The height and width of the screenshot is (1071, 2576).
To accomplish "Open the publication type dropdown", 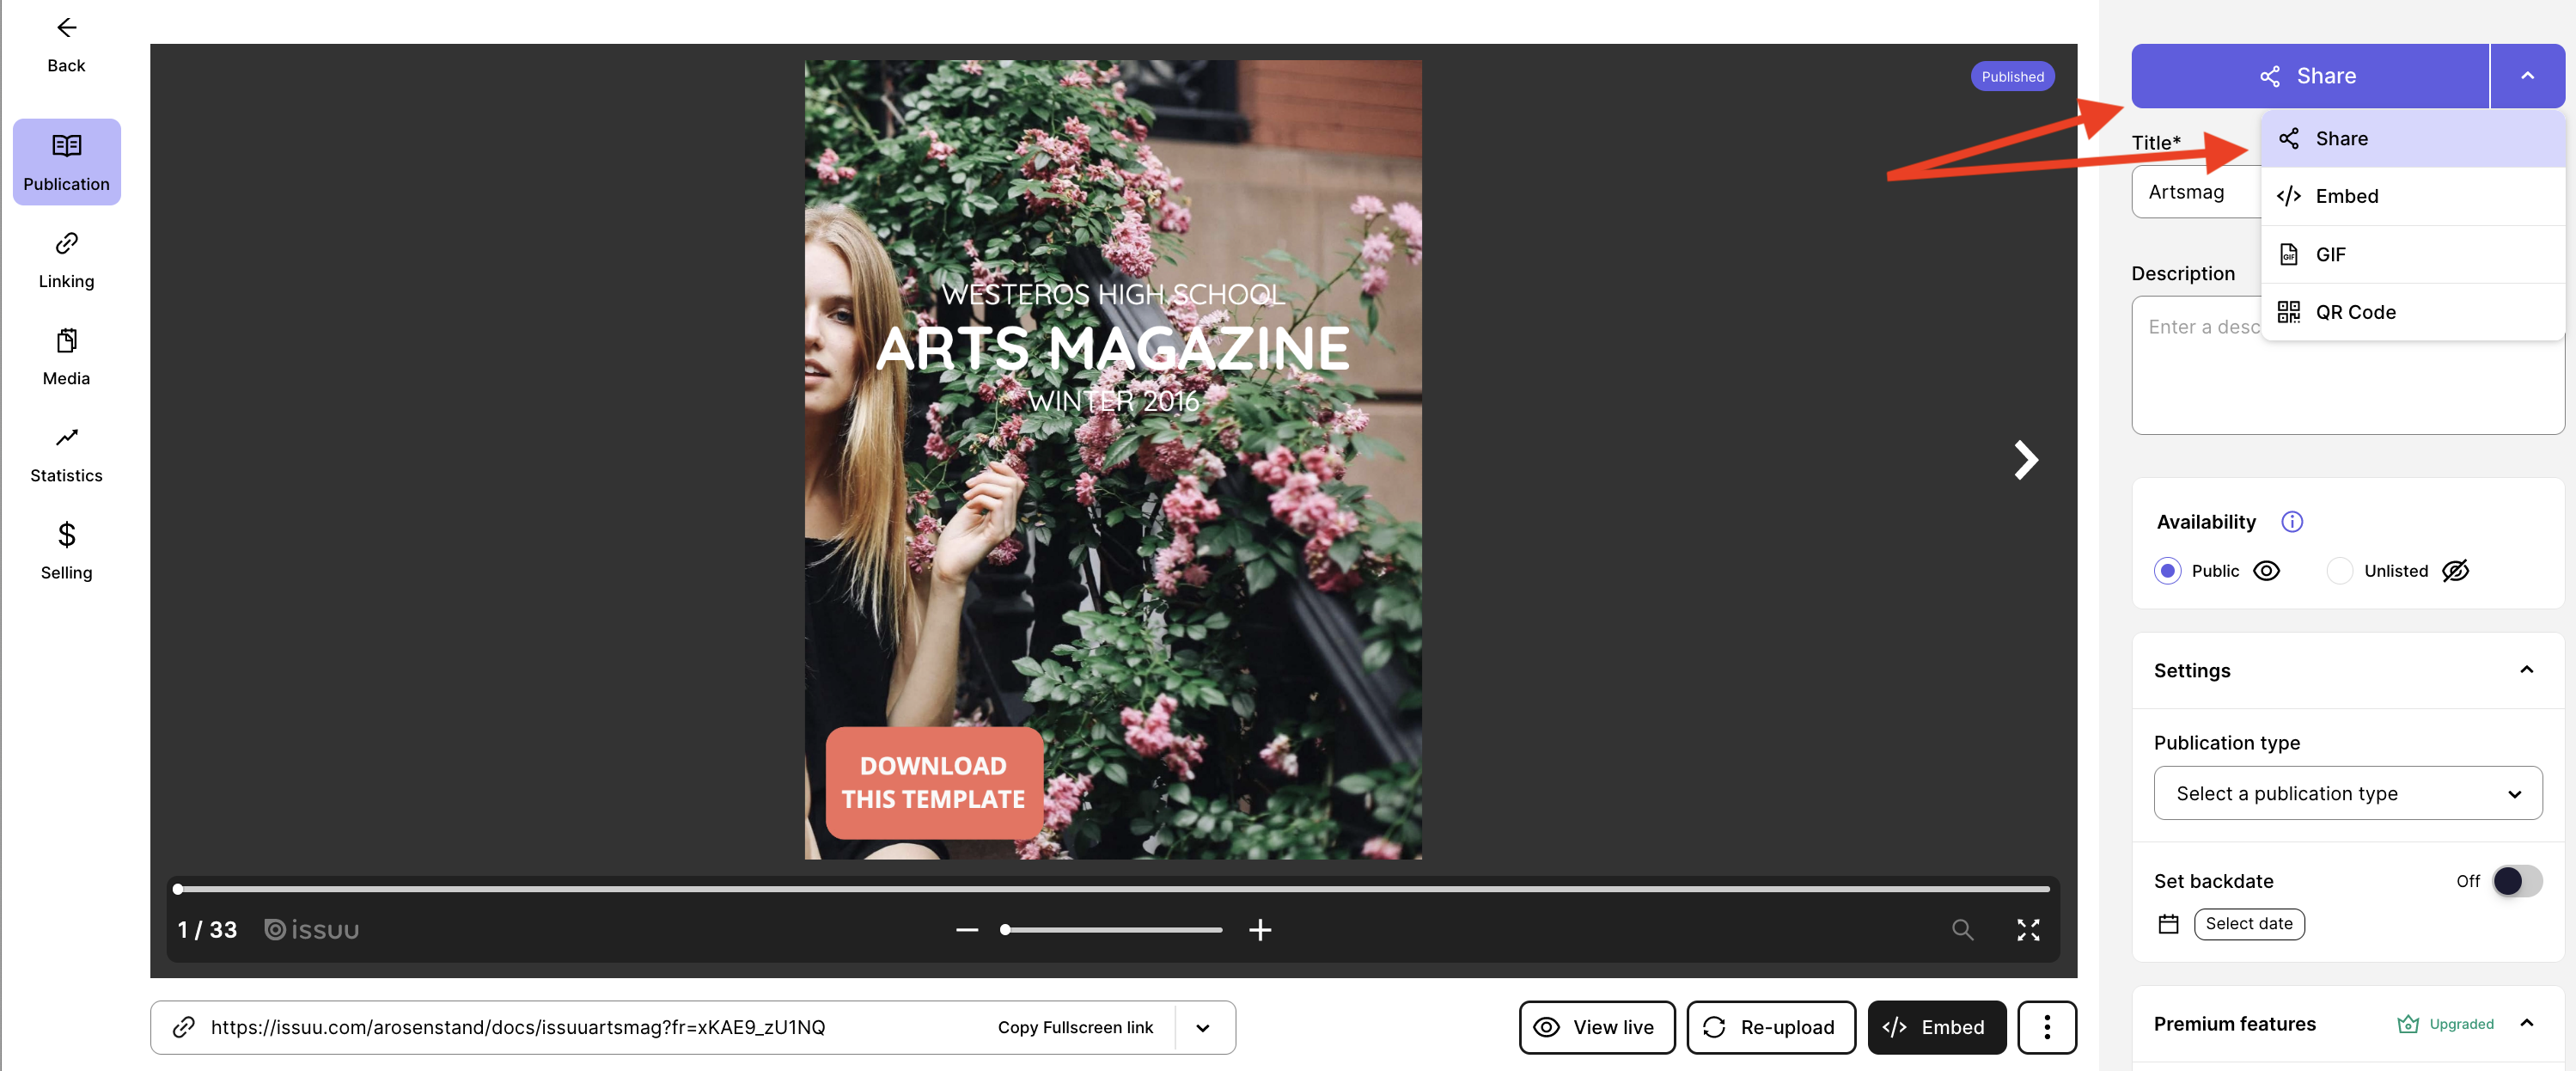I will pos(2347,792).
